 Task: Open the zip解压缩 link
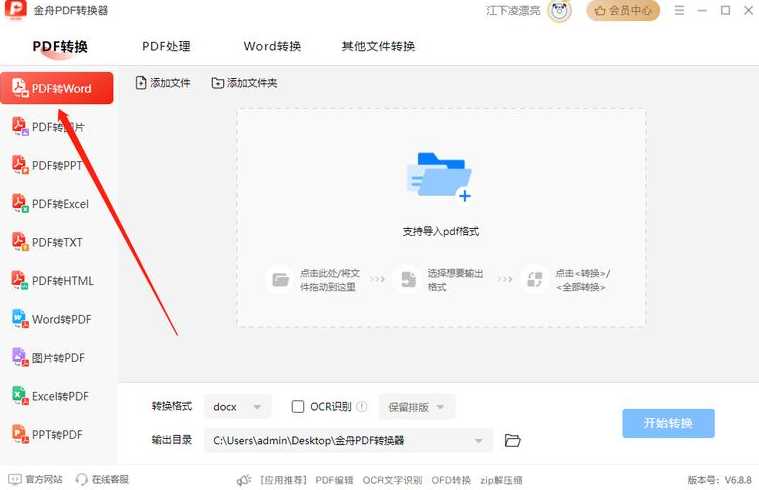[501, 480]
